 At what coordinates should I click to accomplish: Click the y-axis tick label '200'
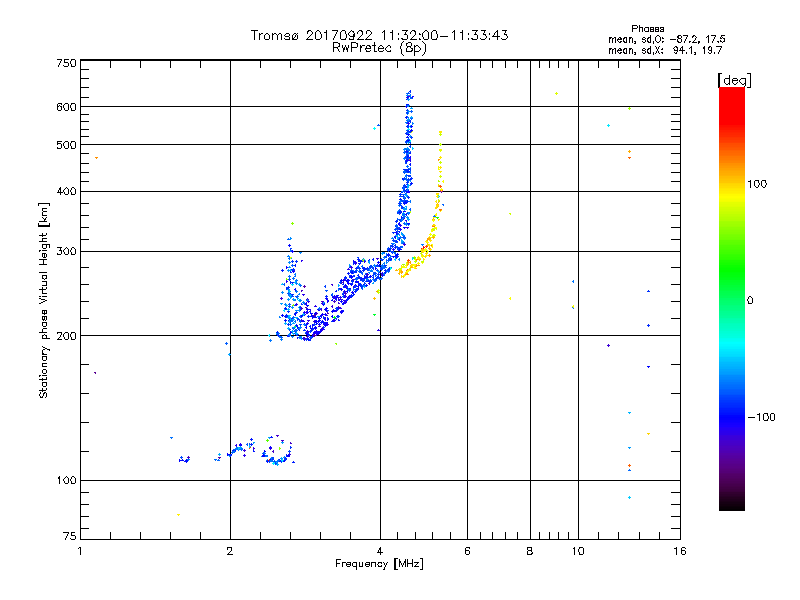(x=66, y=336)
